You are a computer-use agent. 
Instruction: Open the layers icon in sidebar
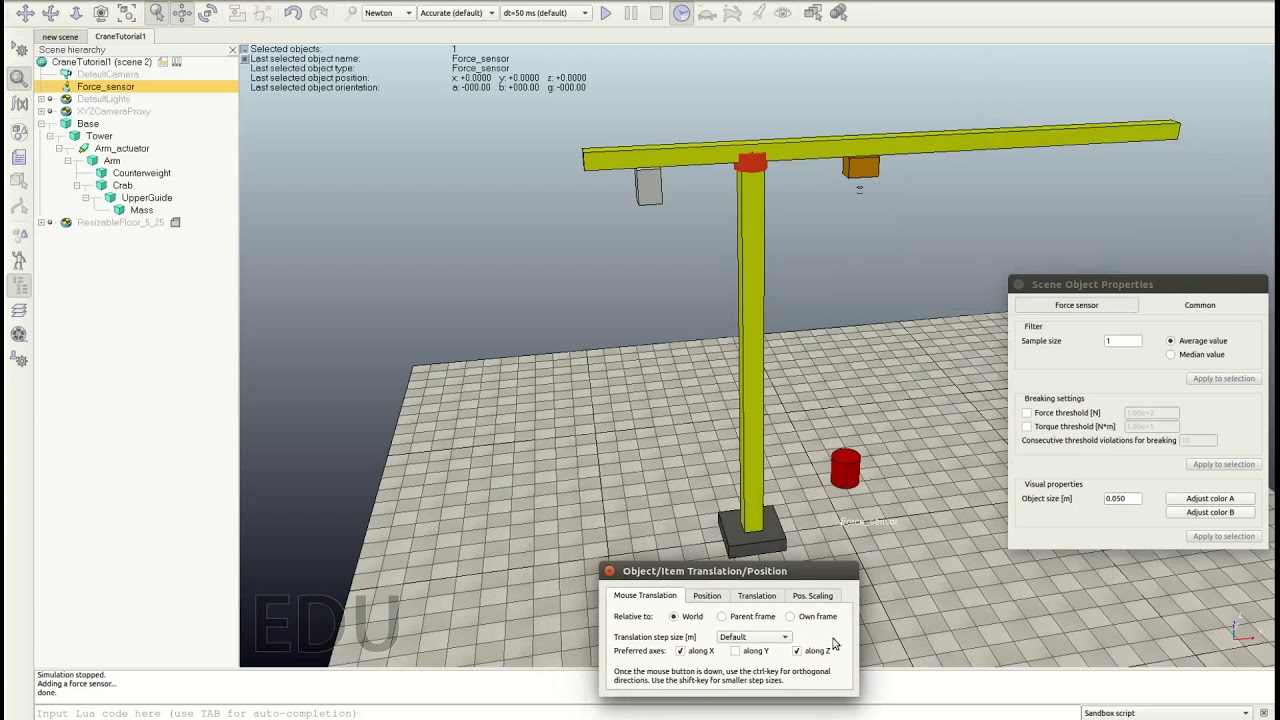coord(18,311)
